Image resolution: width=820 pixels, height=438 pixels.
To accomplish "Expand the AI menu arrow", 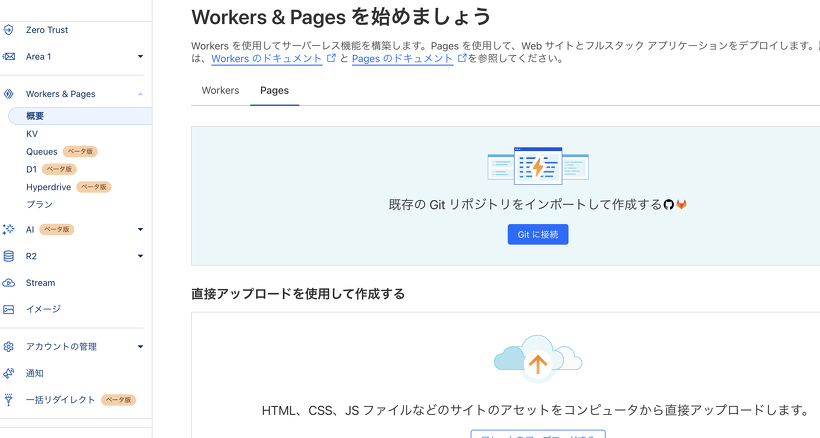I will tap(140, 229).
